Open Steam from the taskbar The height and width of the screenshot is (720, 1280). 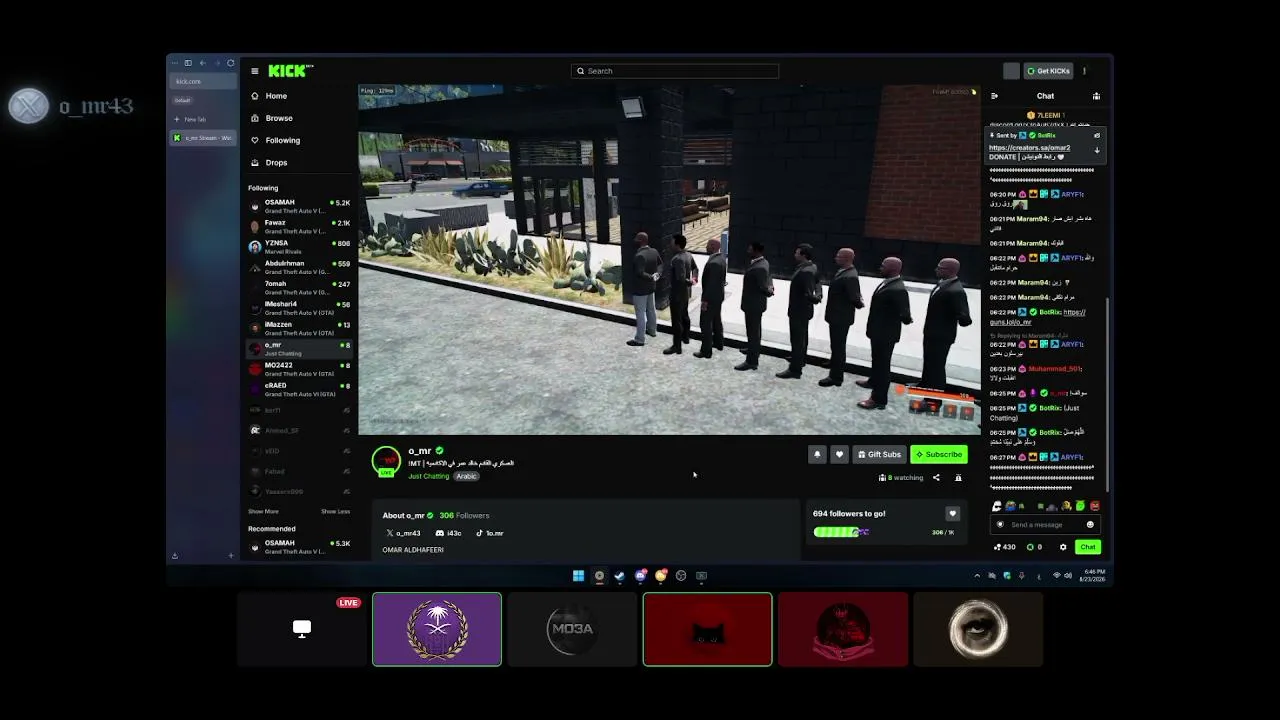coord(620,575)
